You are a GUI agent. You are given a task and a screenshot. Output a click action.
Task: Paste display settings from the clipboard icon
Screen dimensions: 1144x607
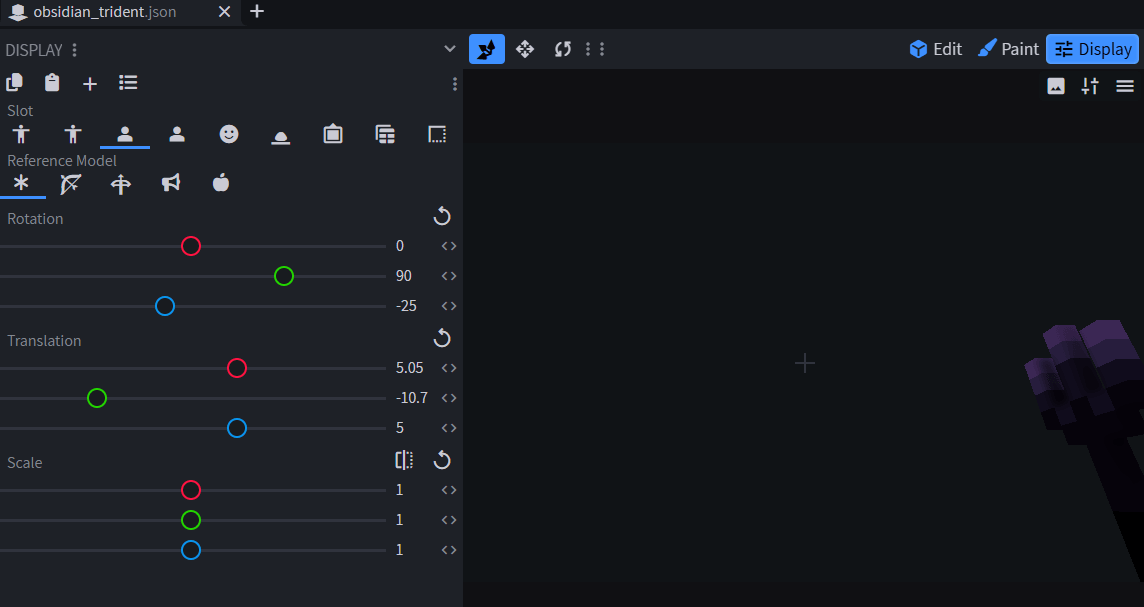(x=52, y=82)
